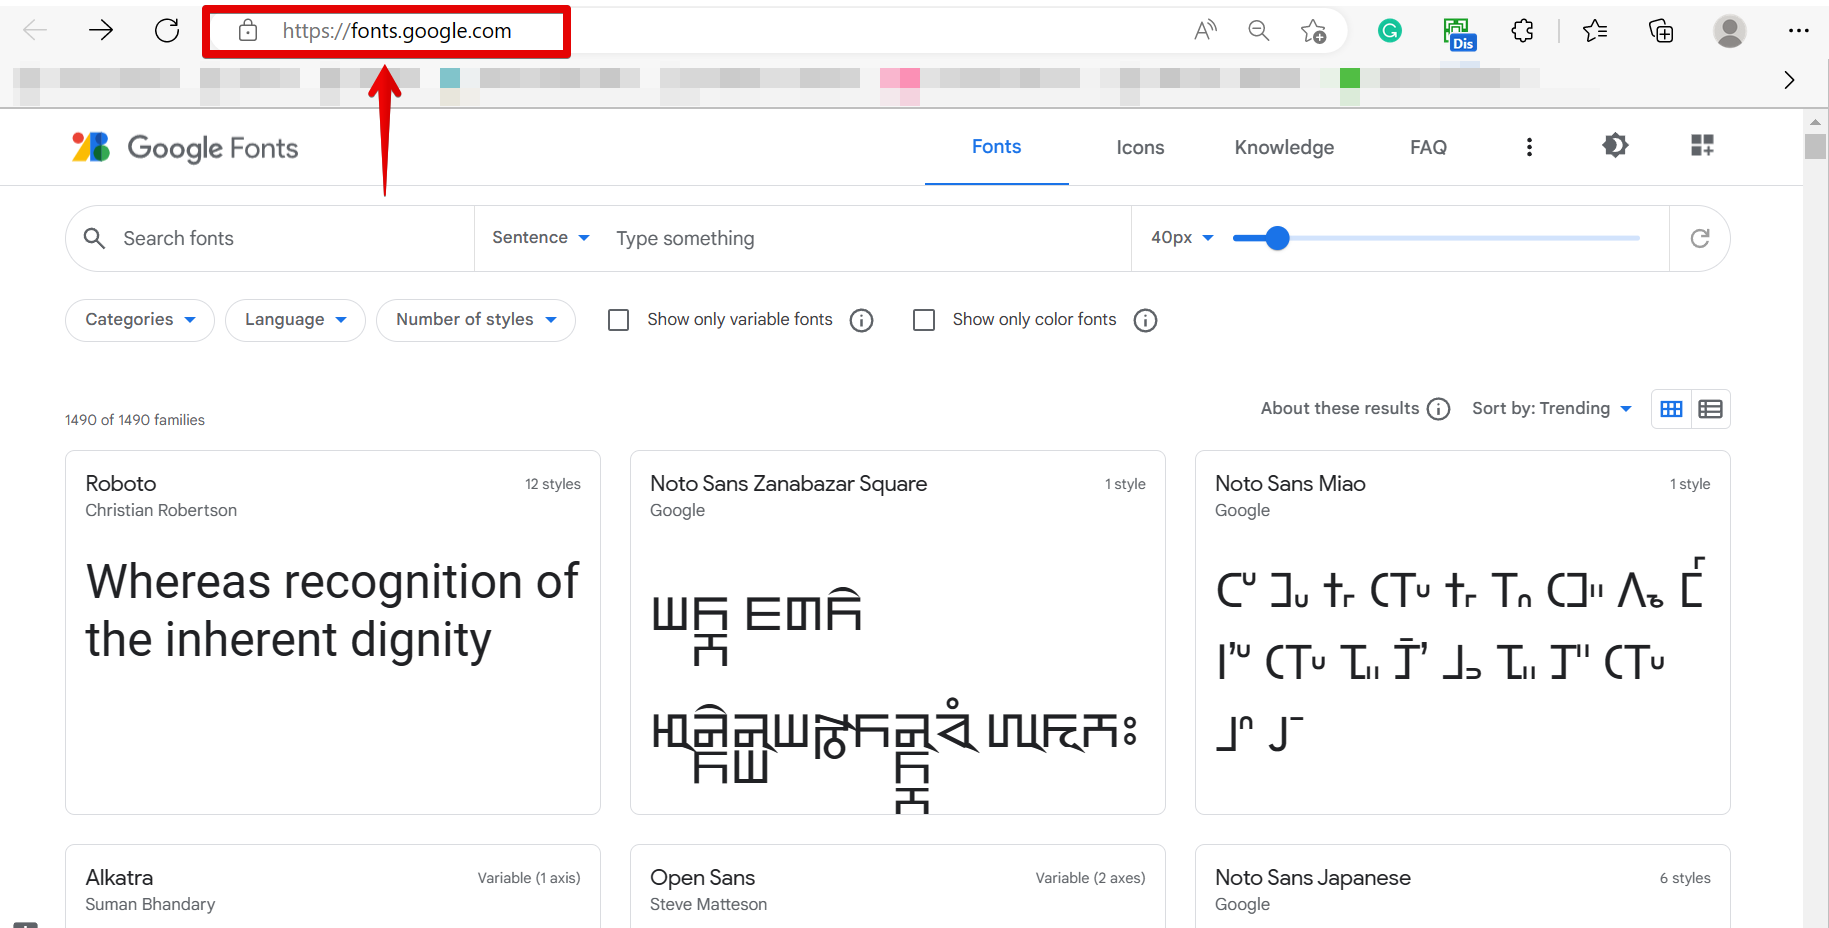Viewport: 1829px width, 928px height.
Task: Click the Google Fonts logo
Action: [x=185, y=148]
